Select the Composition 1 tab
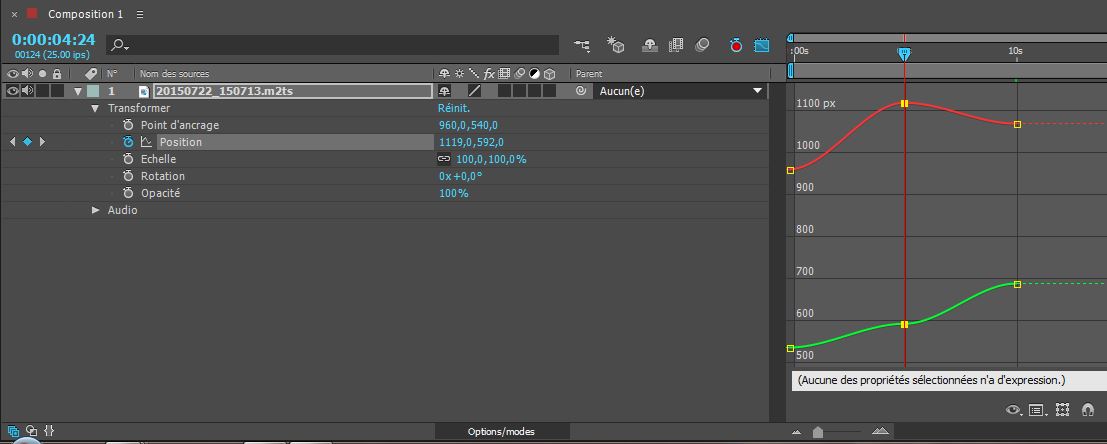1107x444 pixels. (87, 14)
